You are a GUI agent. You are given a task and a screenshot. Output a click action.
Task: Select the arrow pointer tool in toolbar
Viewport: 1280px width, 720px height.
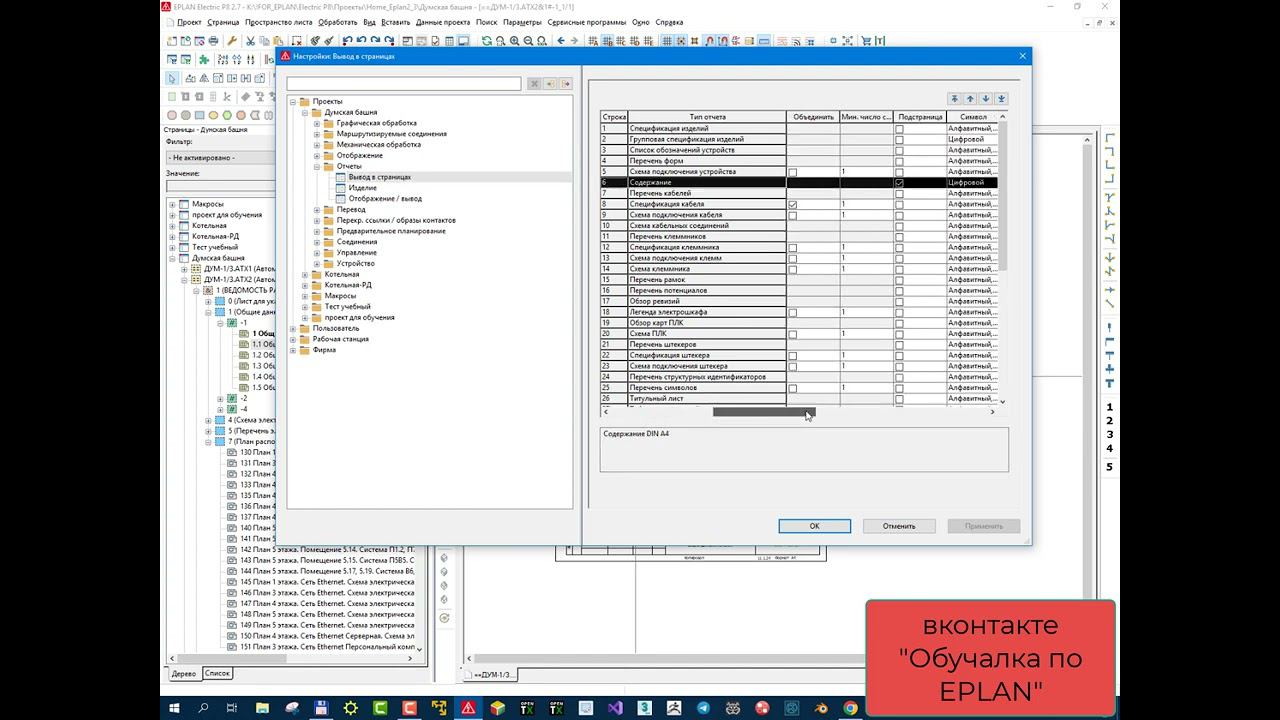pos(172,78)
